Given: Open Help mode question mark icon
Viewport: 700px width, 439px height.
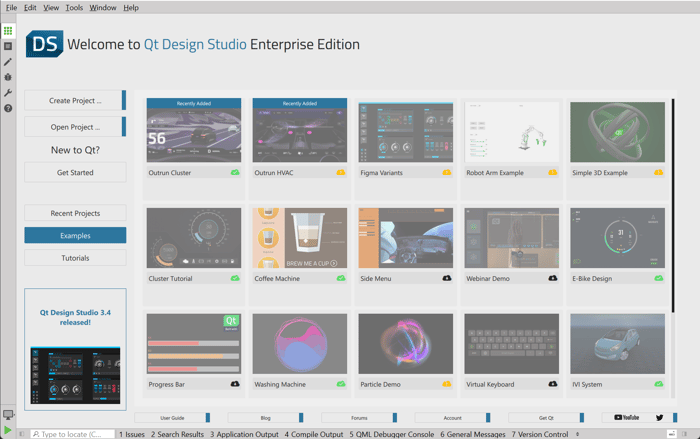Looking at the screenshot, I should coord(8,108).
